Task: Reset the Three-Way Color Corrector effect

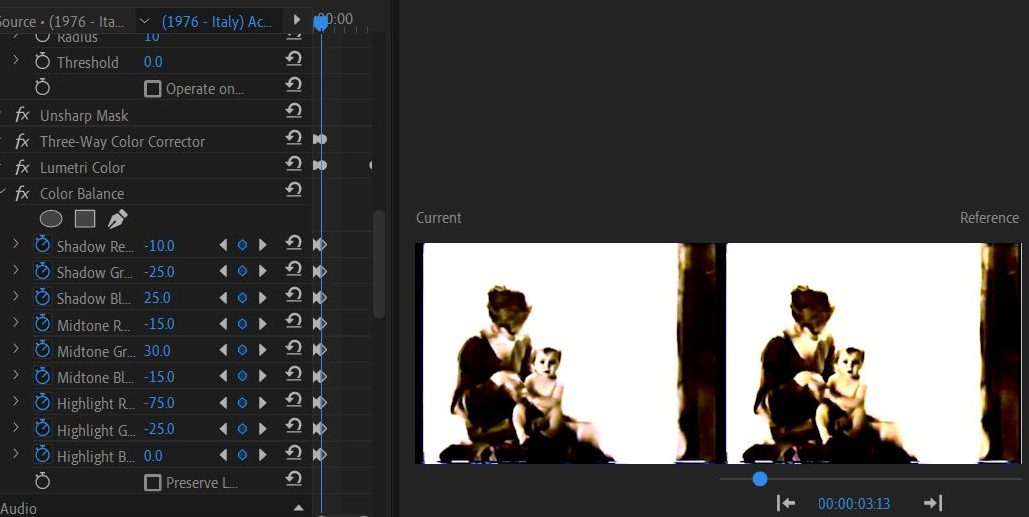Action: point(293,138)
